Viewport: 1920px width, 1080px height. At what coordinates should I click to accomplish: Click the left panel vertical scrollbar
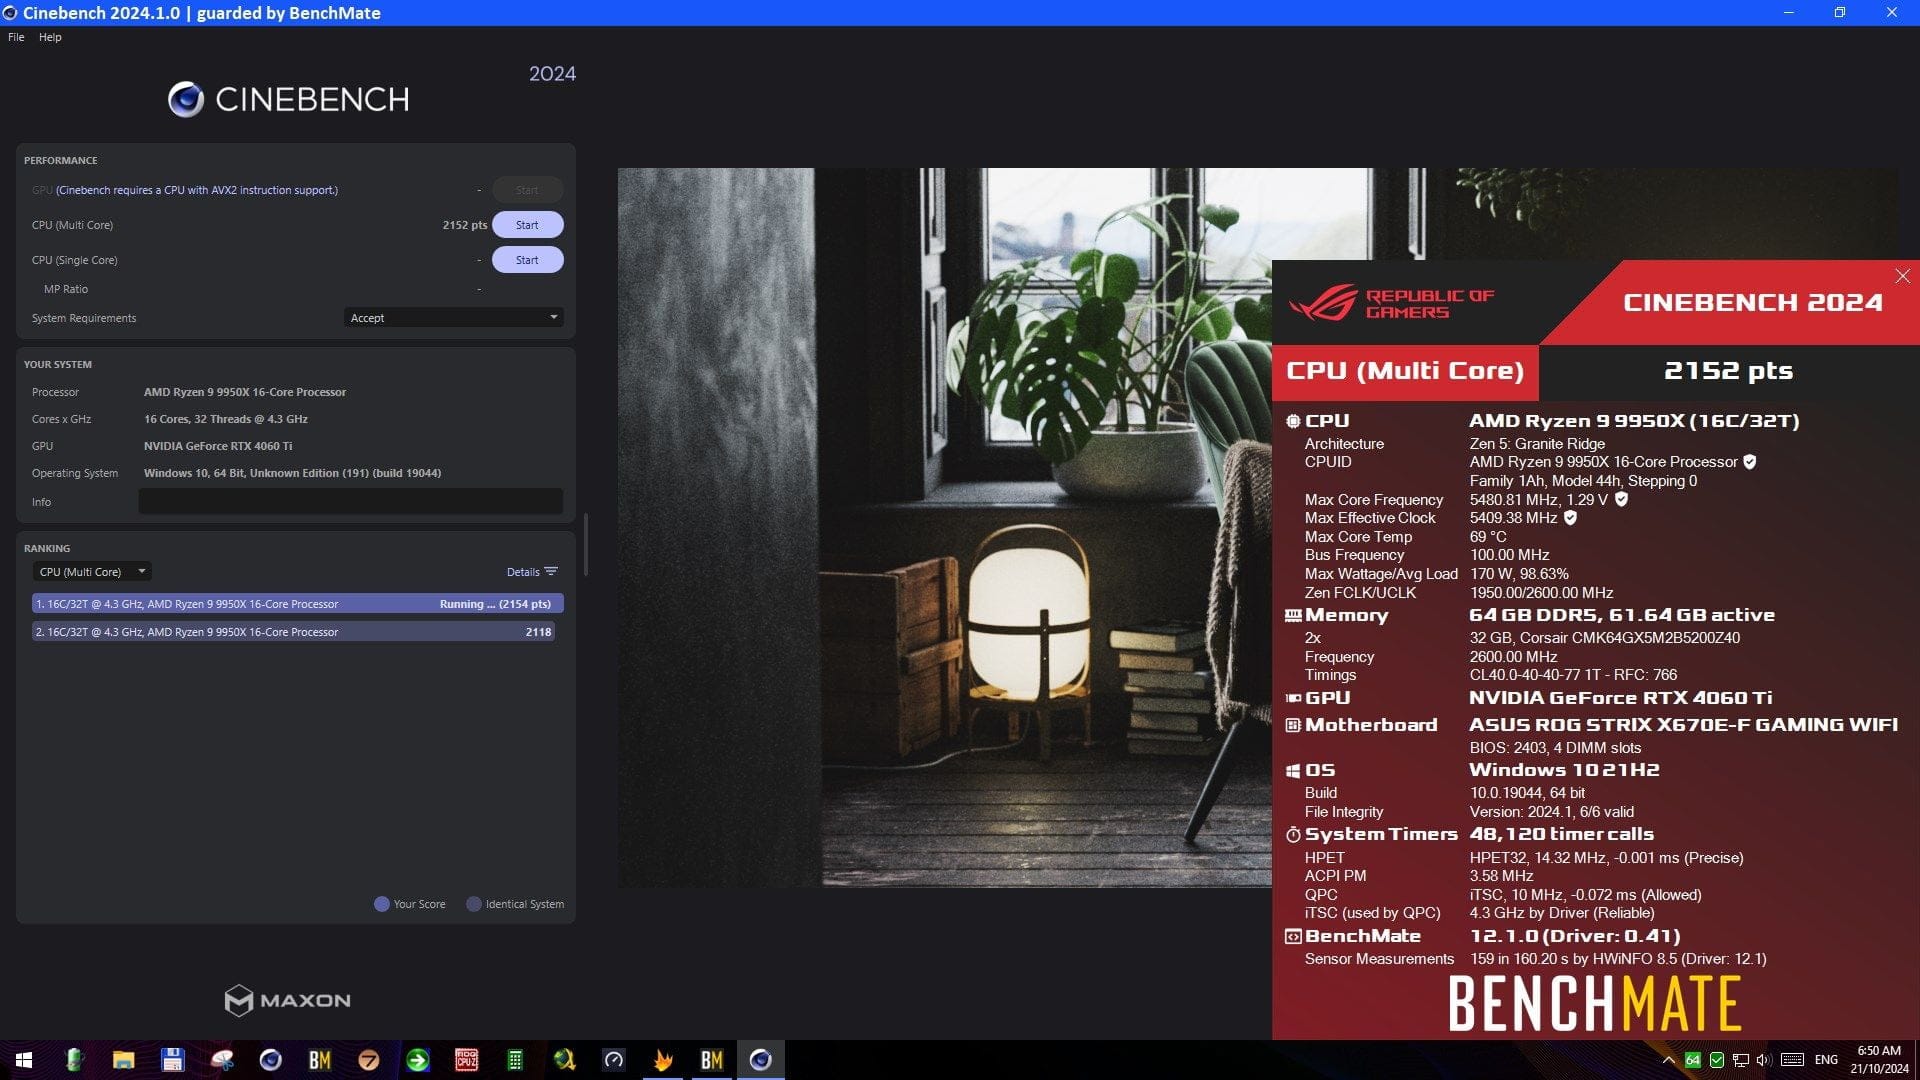pos(585,545)
